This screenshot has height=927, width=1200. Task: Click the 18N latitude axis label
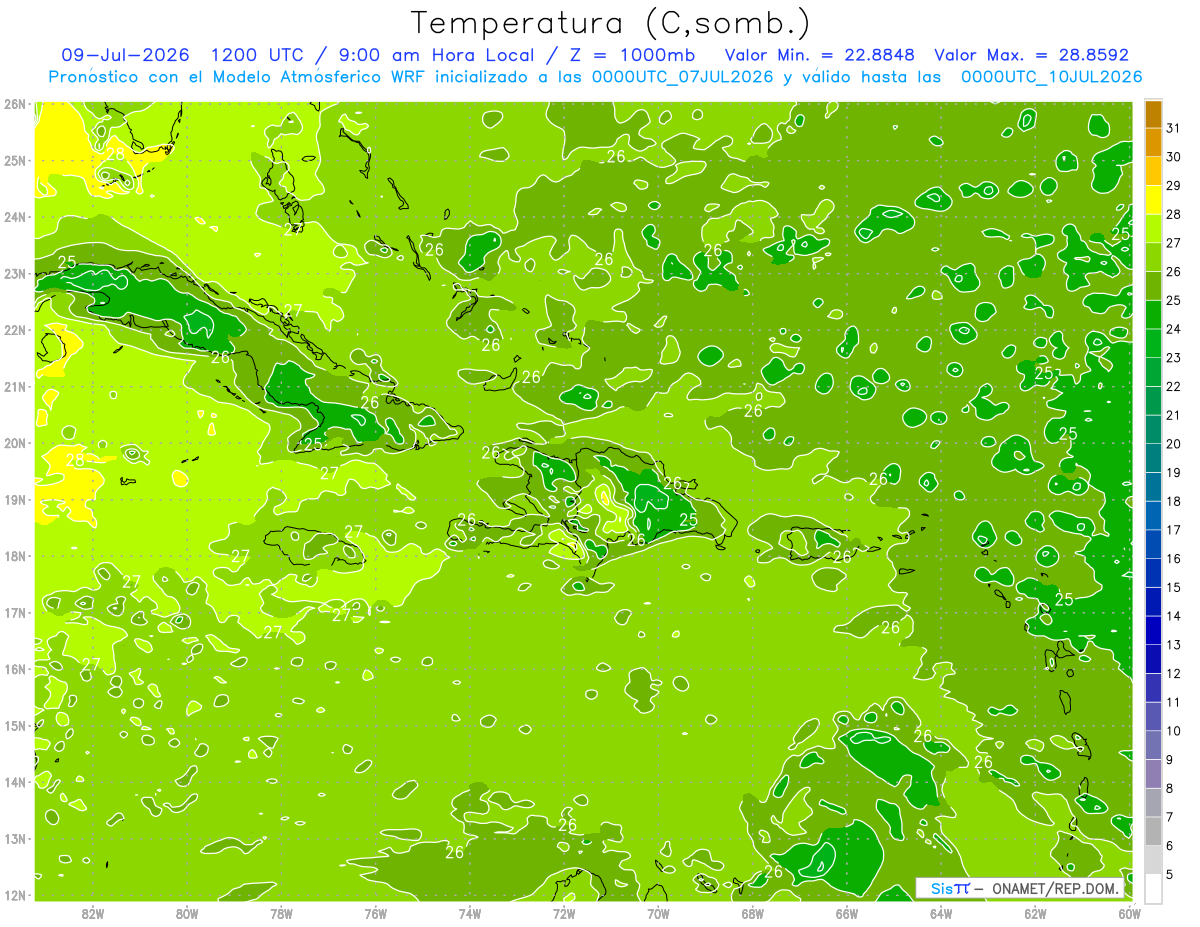[x=15, y=556]
